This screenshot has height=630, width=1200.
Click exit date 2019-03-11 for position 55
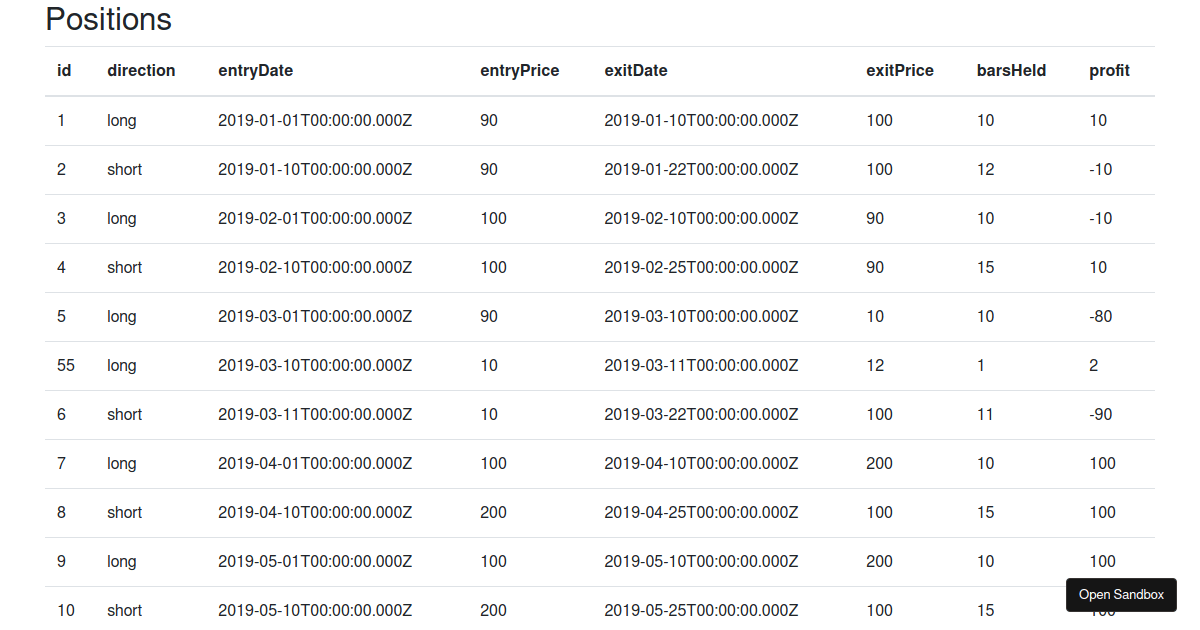701,365
